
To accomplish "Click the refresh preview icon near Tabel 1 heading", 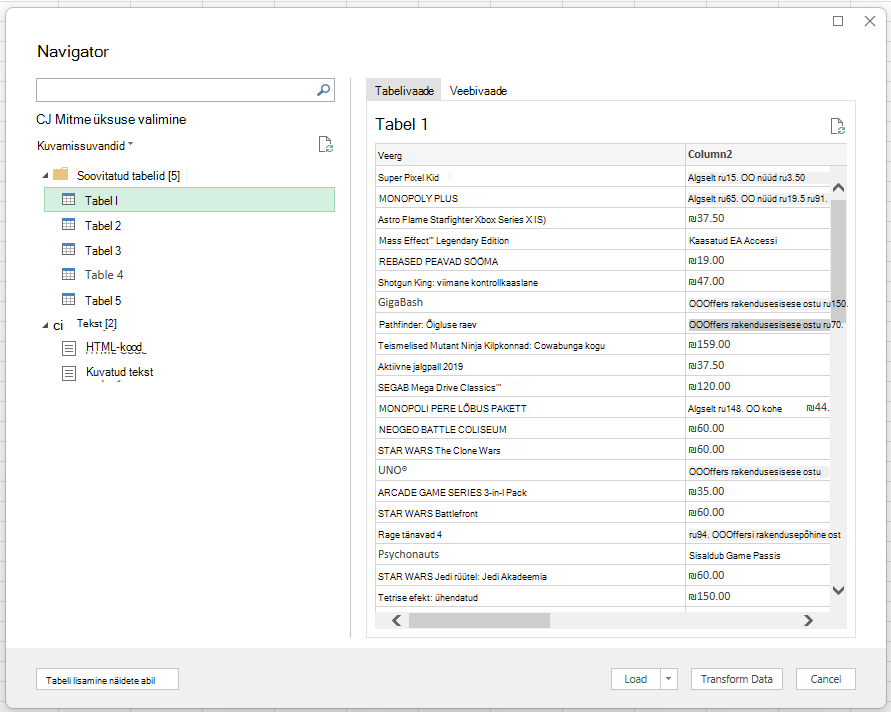I will click(838, 126).
